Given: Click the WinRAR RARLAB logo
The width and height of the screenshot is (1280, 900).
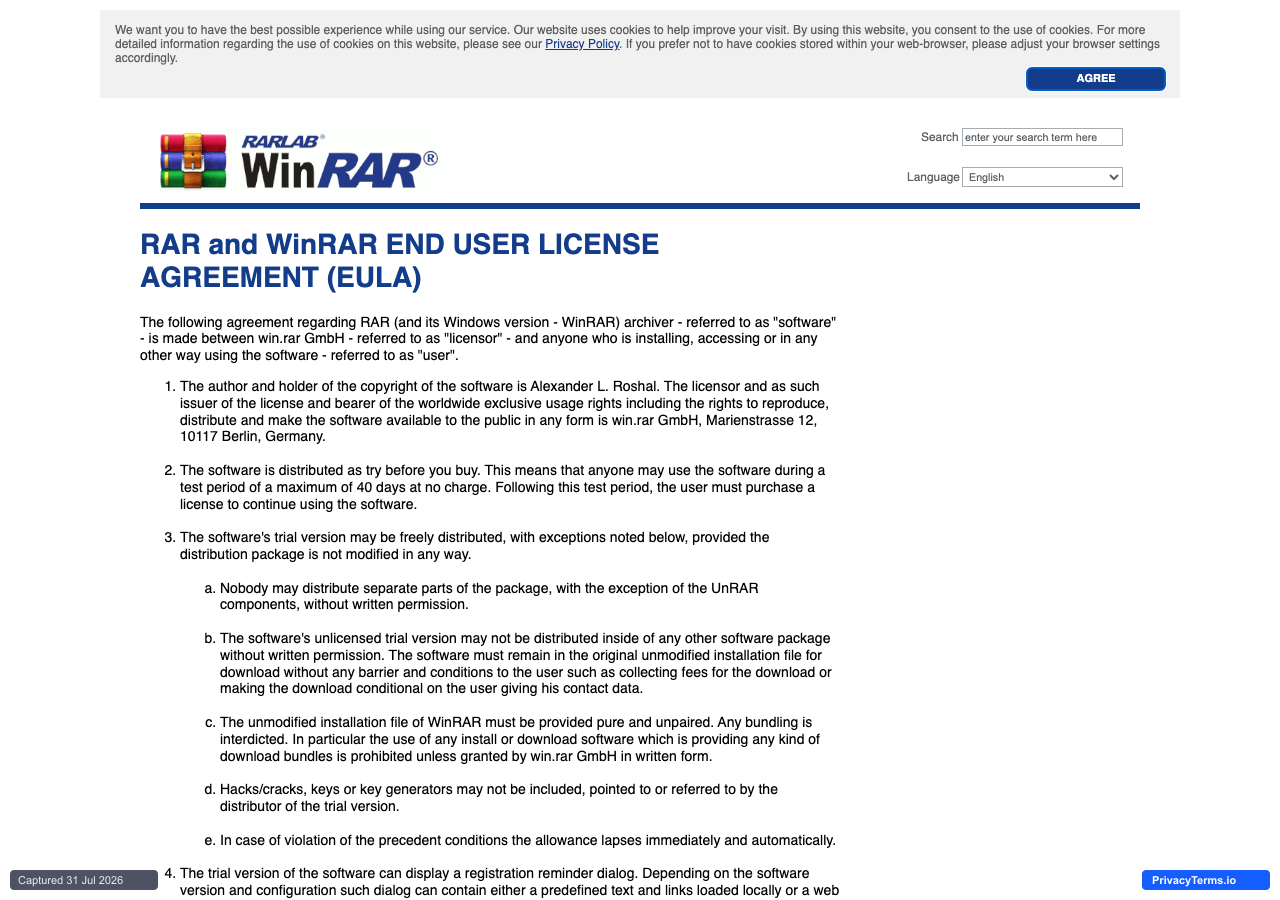Looking at the screenshot, I should tap(299, 161).
